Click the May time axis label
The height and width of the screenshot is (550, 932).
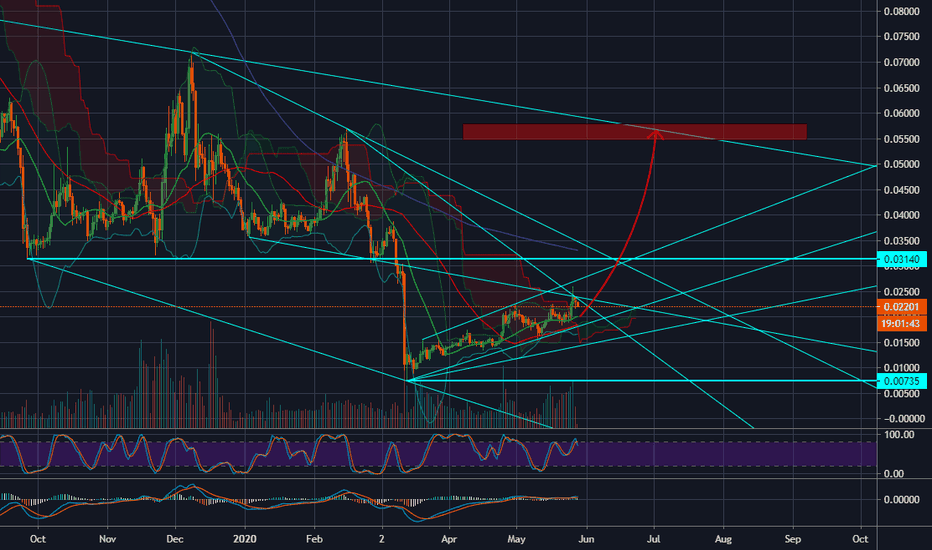pyautogui.click(x=516, y=539)
